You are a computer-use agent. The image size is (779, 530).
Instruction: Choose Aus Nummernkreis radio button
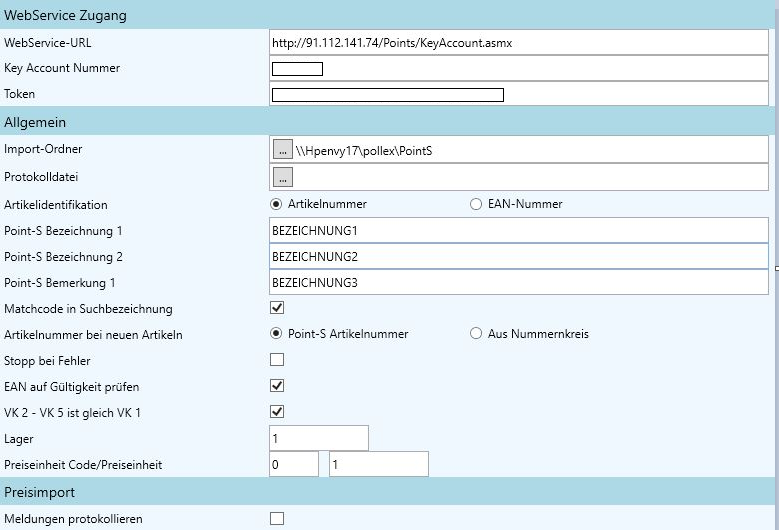[476, 334]
